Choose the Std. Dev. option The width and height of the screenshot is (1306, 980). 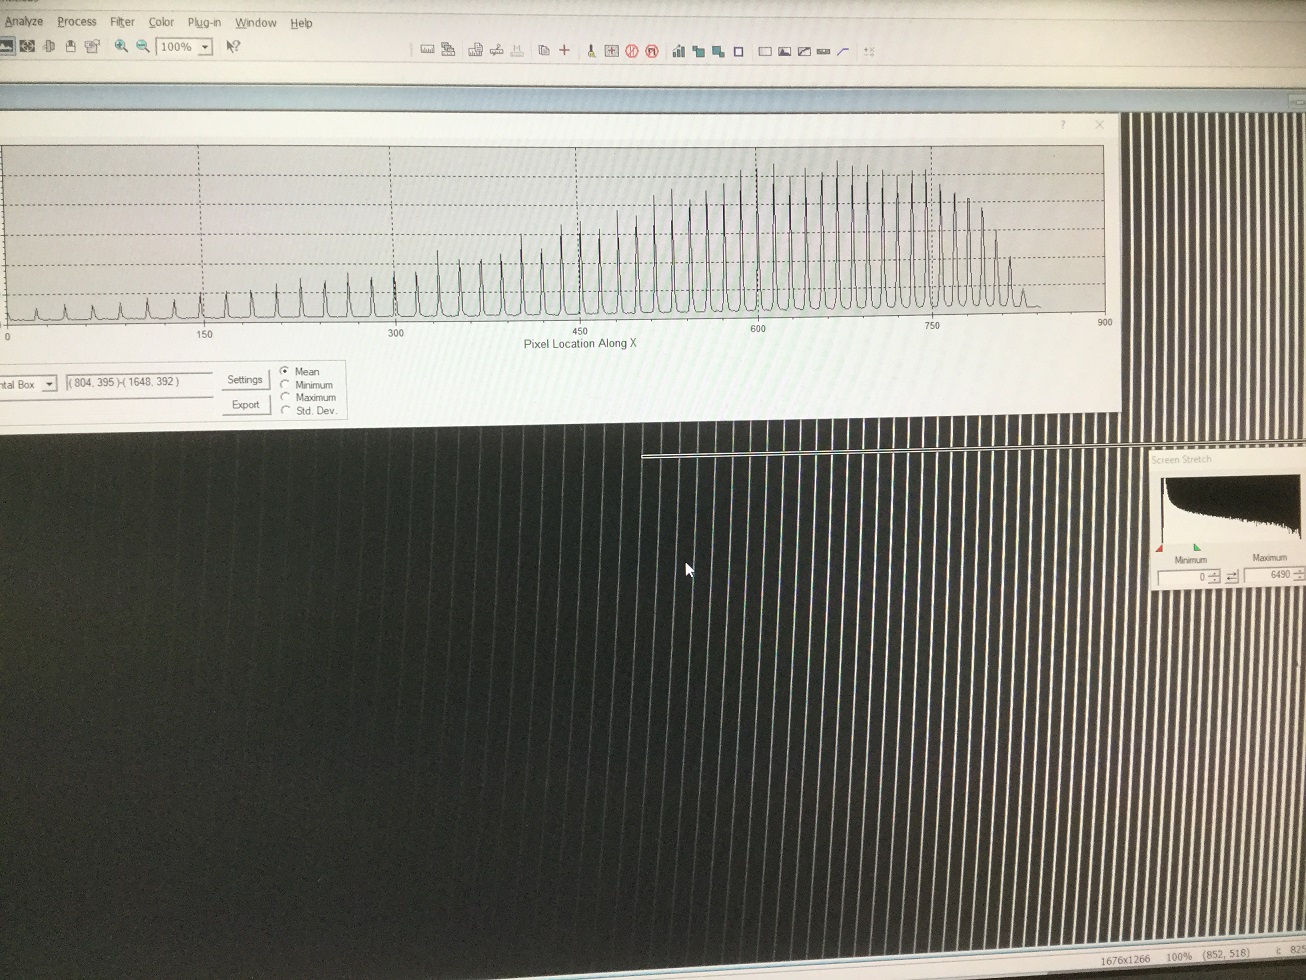point(287,410)
